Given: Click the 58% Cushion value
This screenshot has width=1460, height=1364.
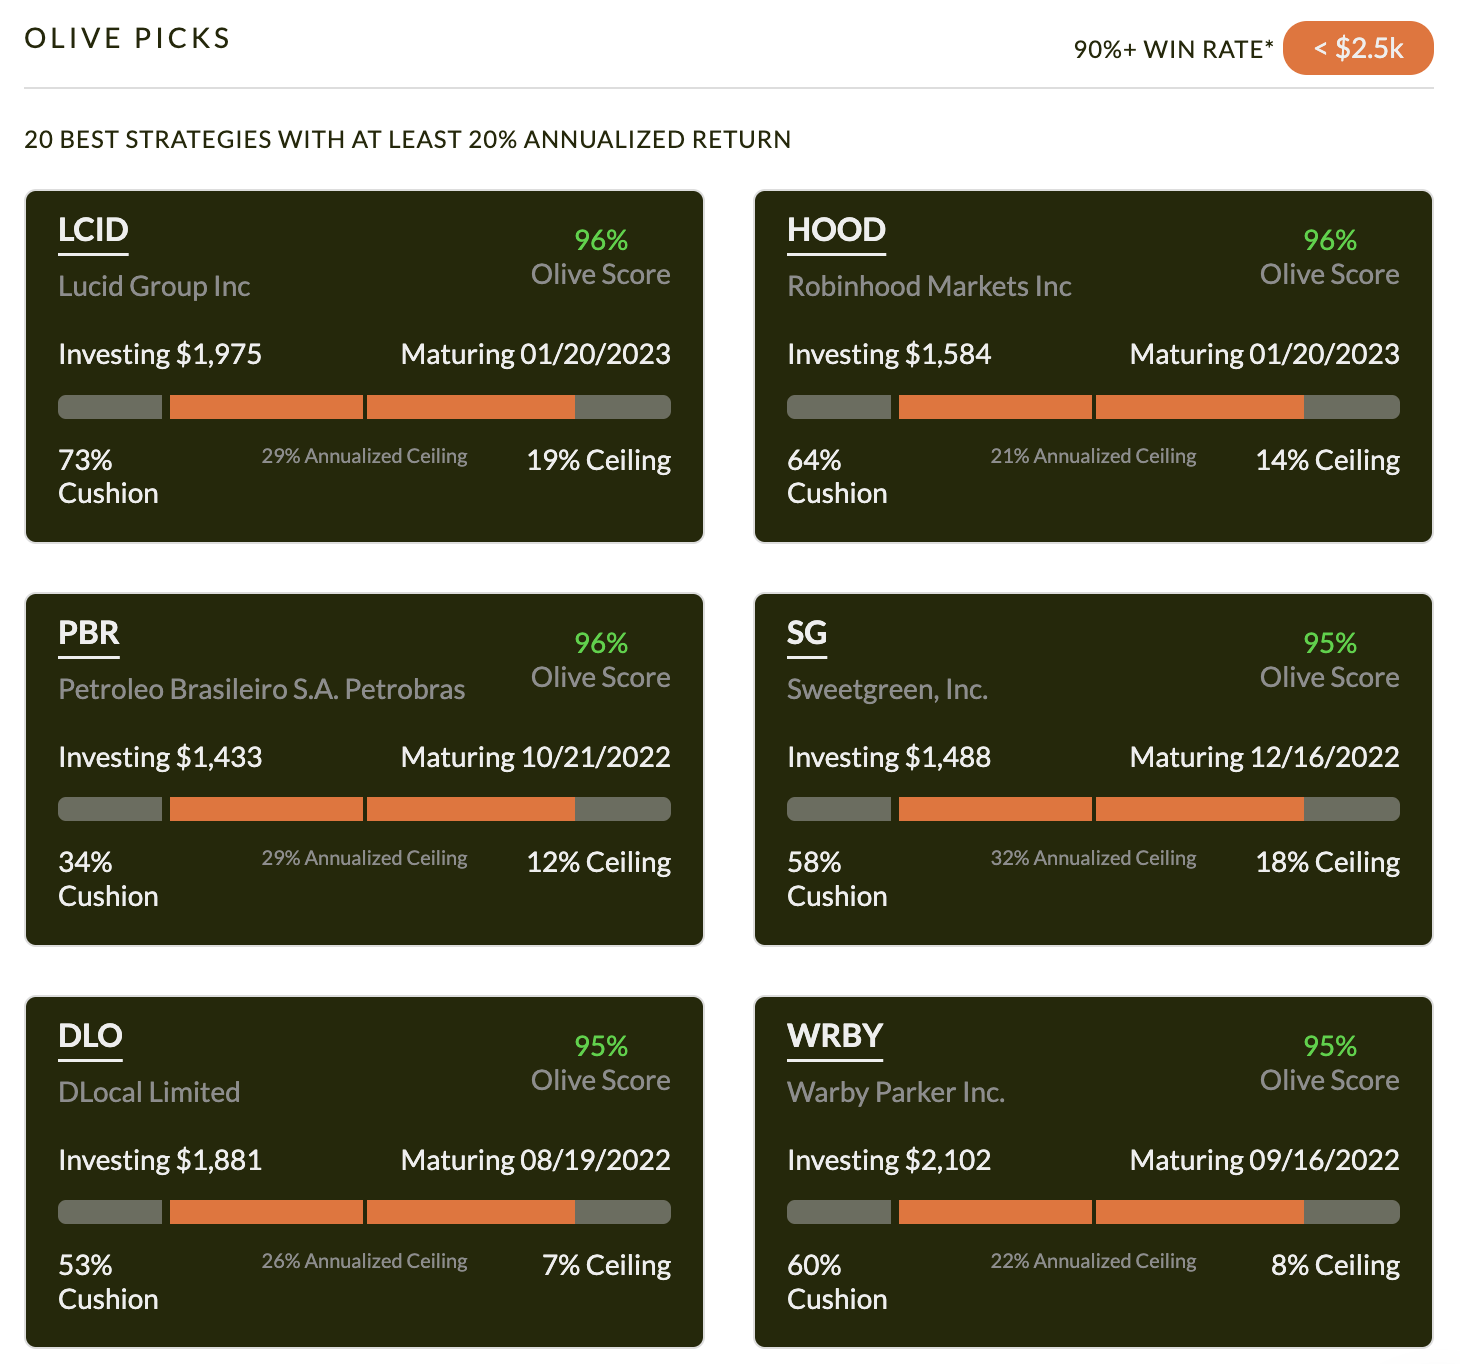Looking at the screenshot, I should click(837, 879).
